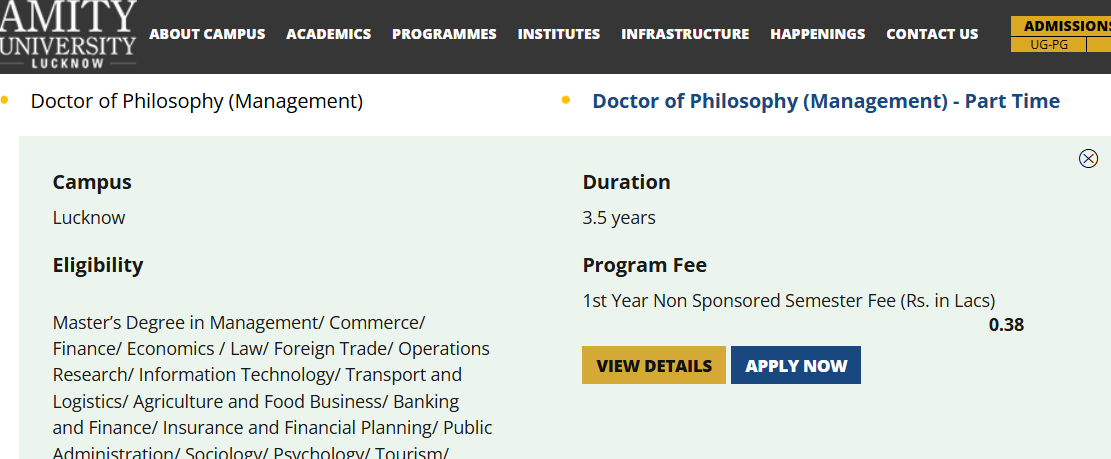1111x459 pixels.
Task: Click bullet beside Doctor of Philosophy Part Time
Action: pos(566,100)
